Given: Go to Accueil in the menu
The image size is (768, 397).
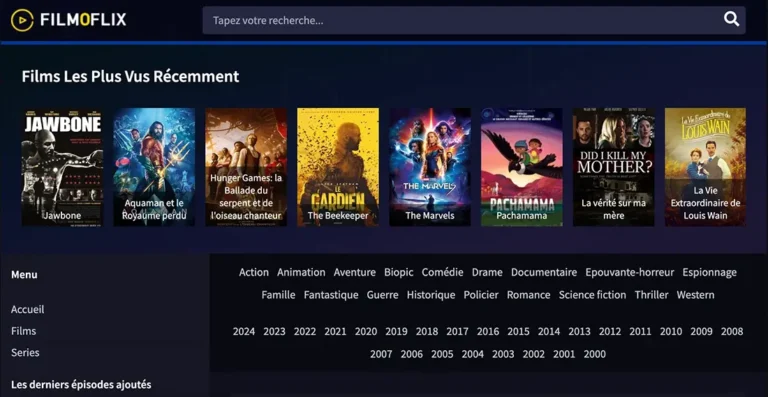Looking at the screenshot, I should (27, 309).
